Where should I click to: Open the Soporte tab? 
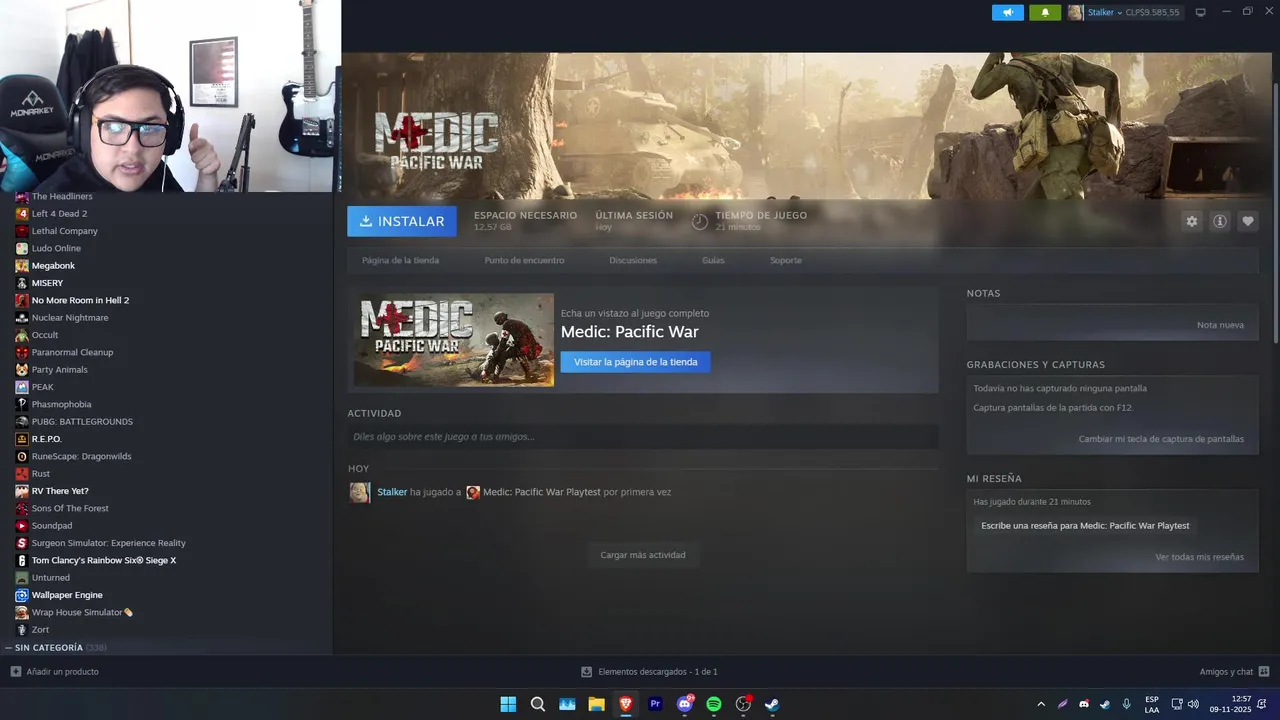pos(786,260)
